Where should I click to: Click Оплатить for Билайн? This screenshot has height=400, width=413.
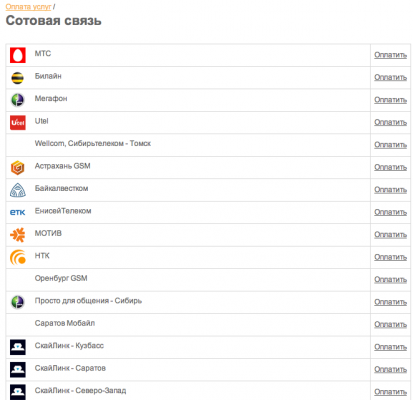pyautogui.click(x=390, y=77)
